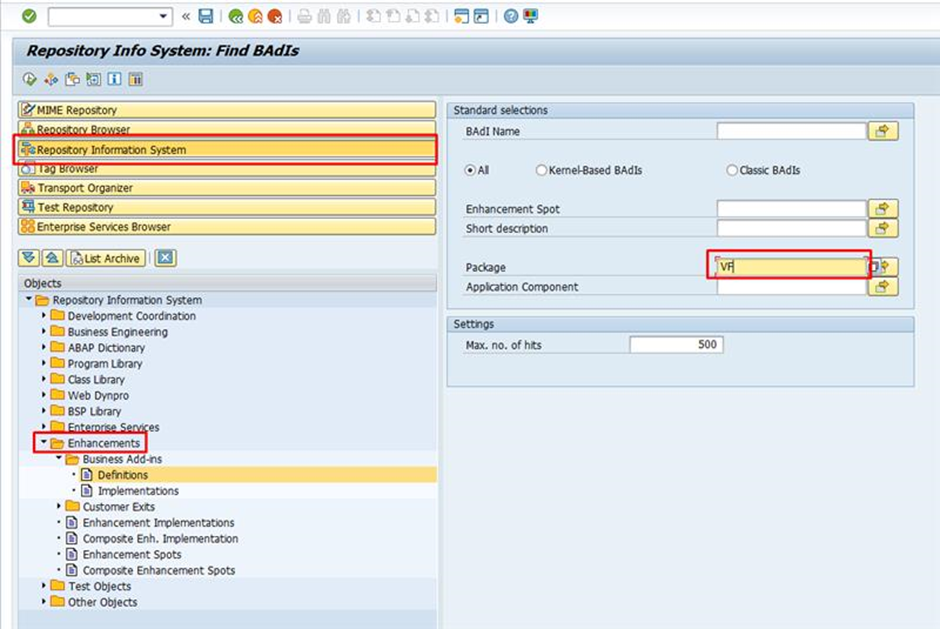This screenshot has width=940, height=629.
Task: Click the BAdI Name input field
Action: pos(791,131)
